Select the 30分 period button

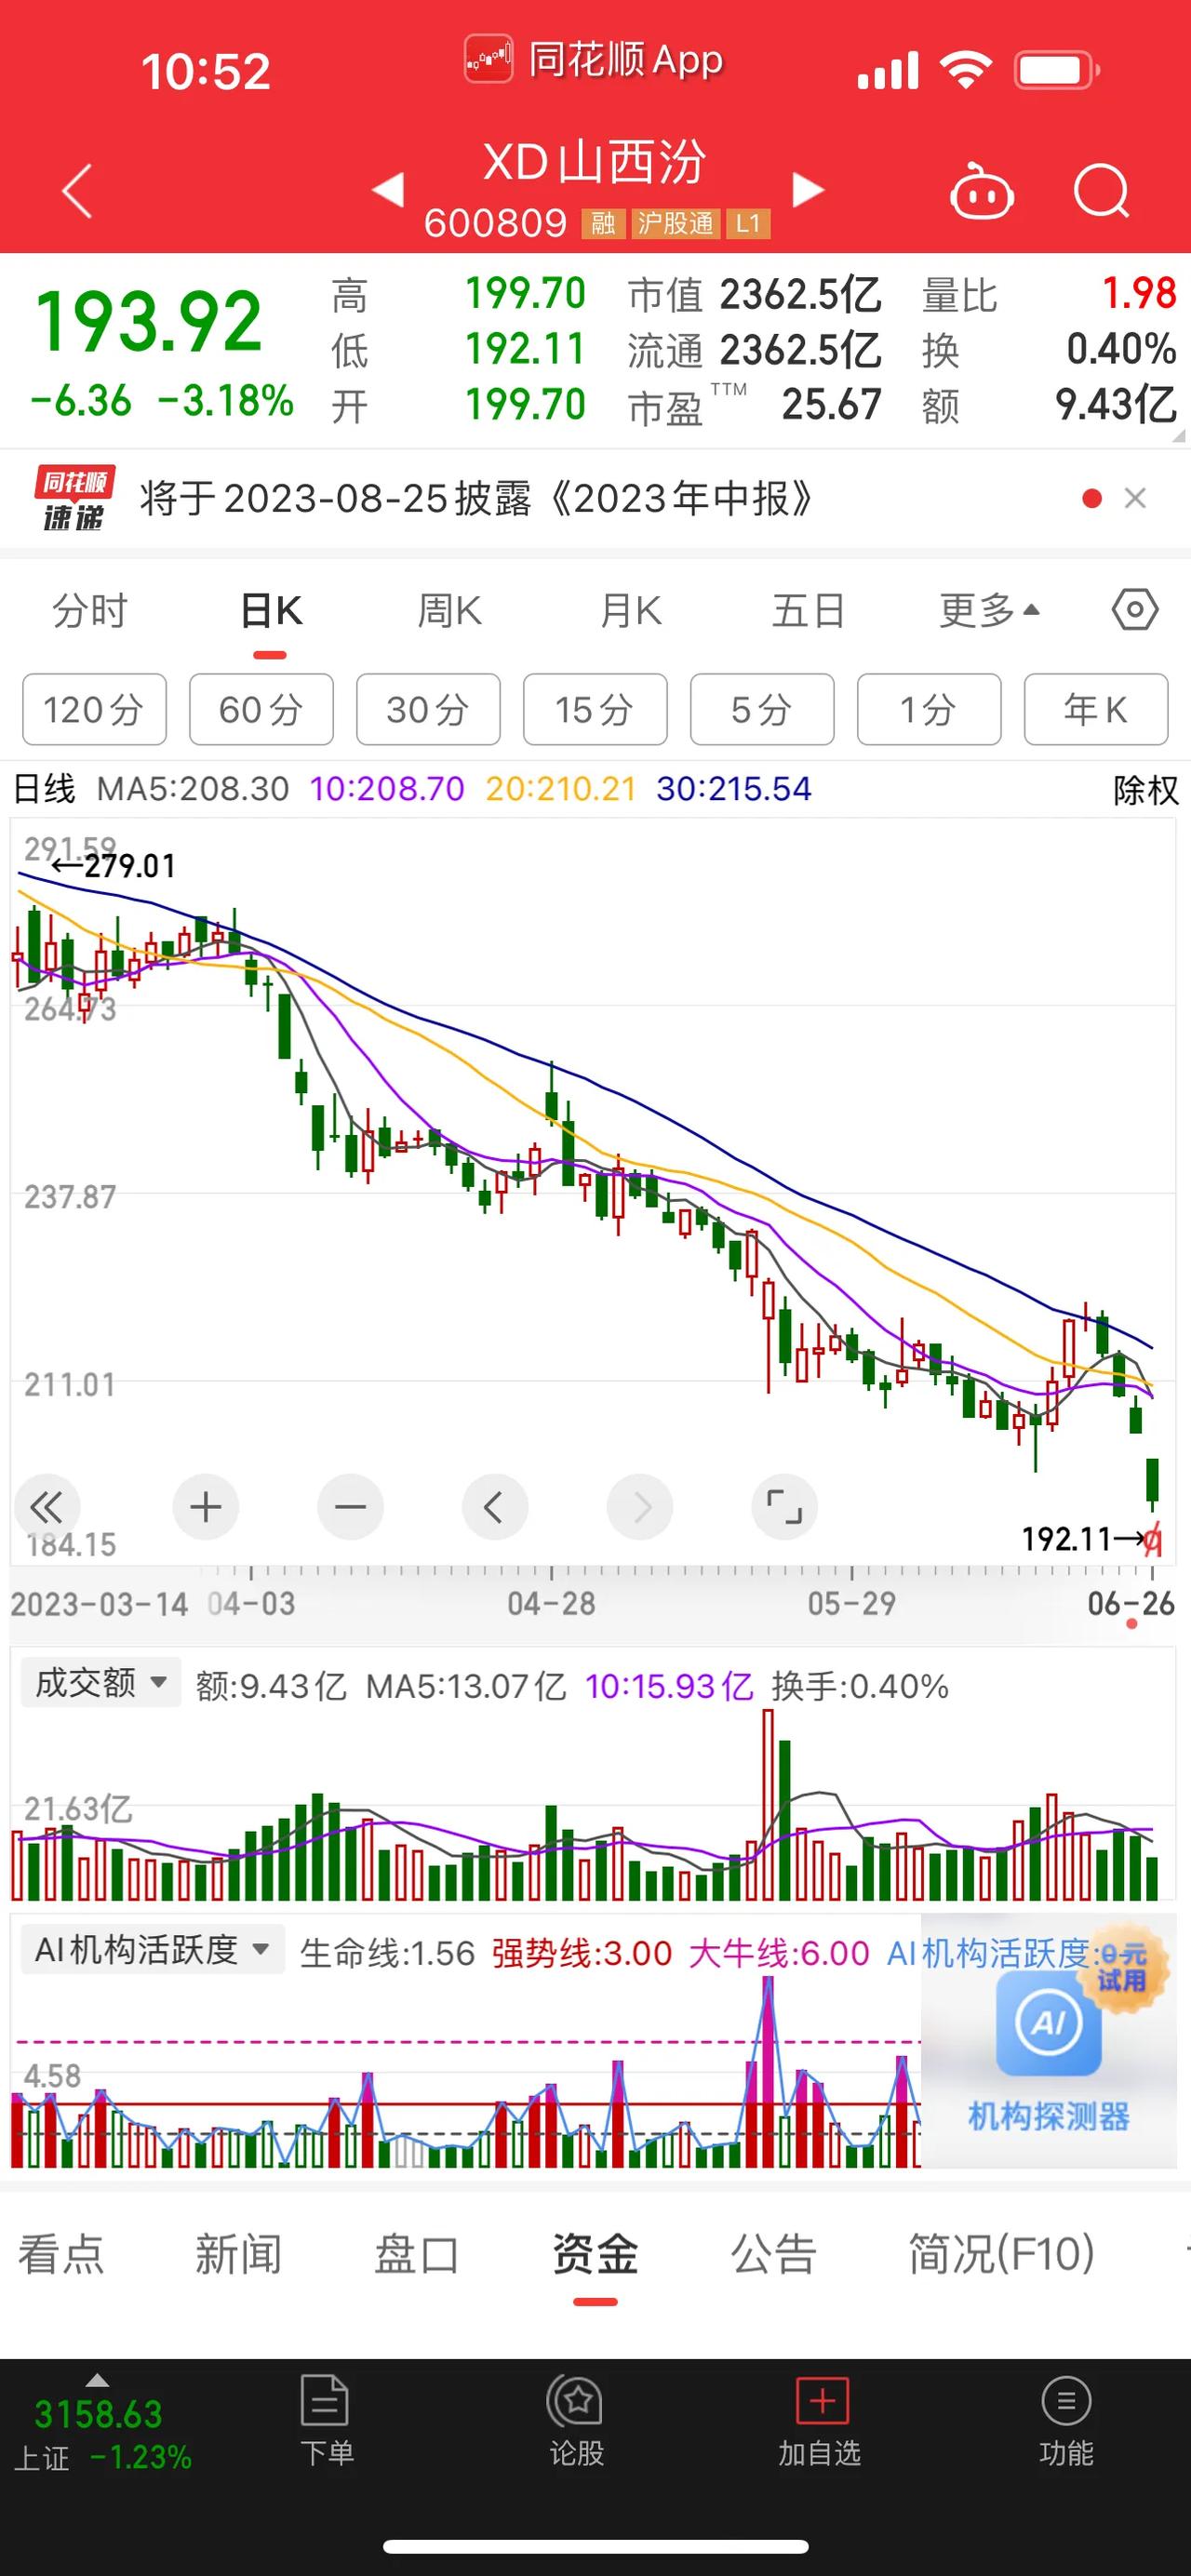pyautogui.click(x=428, y=710)
